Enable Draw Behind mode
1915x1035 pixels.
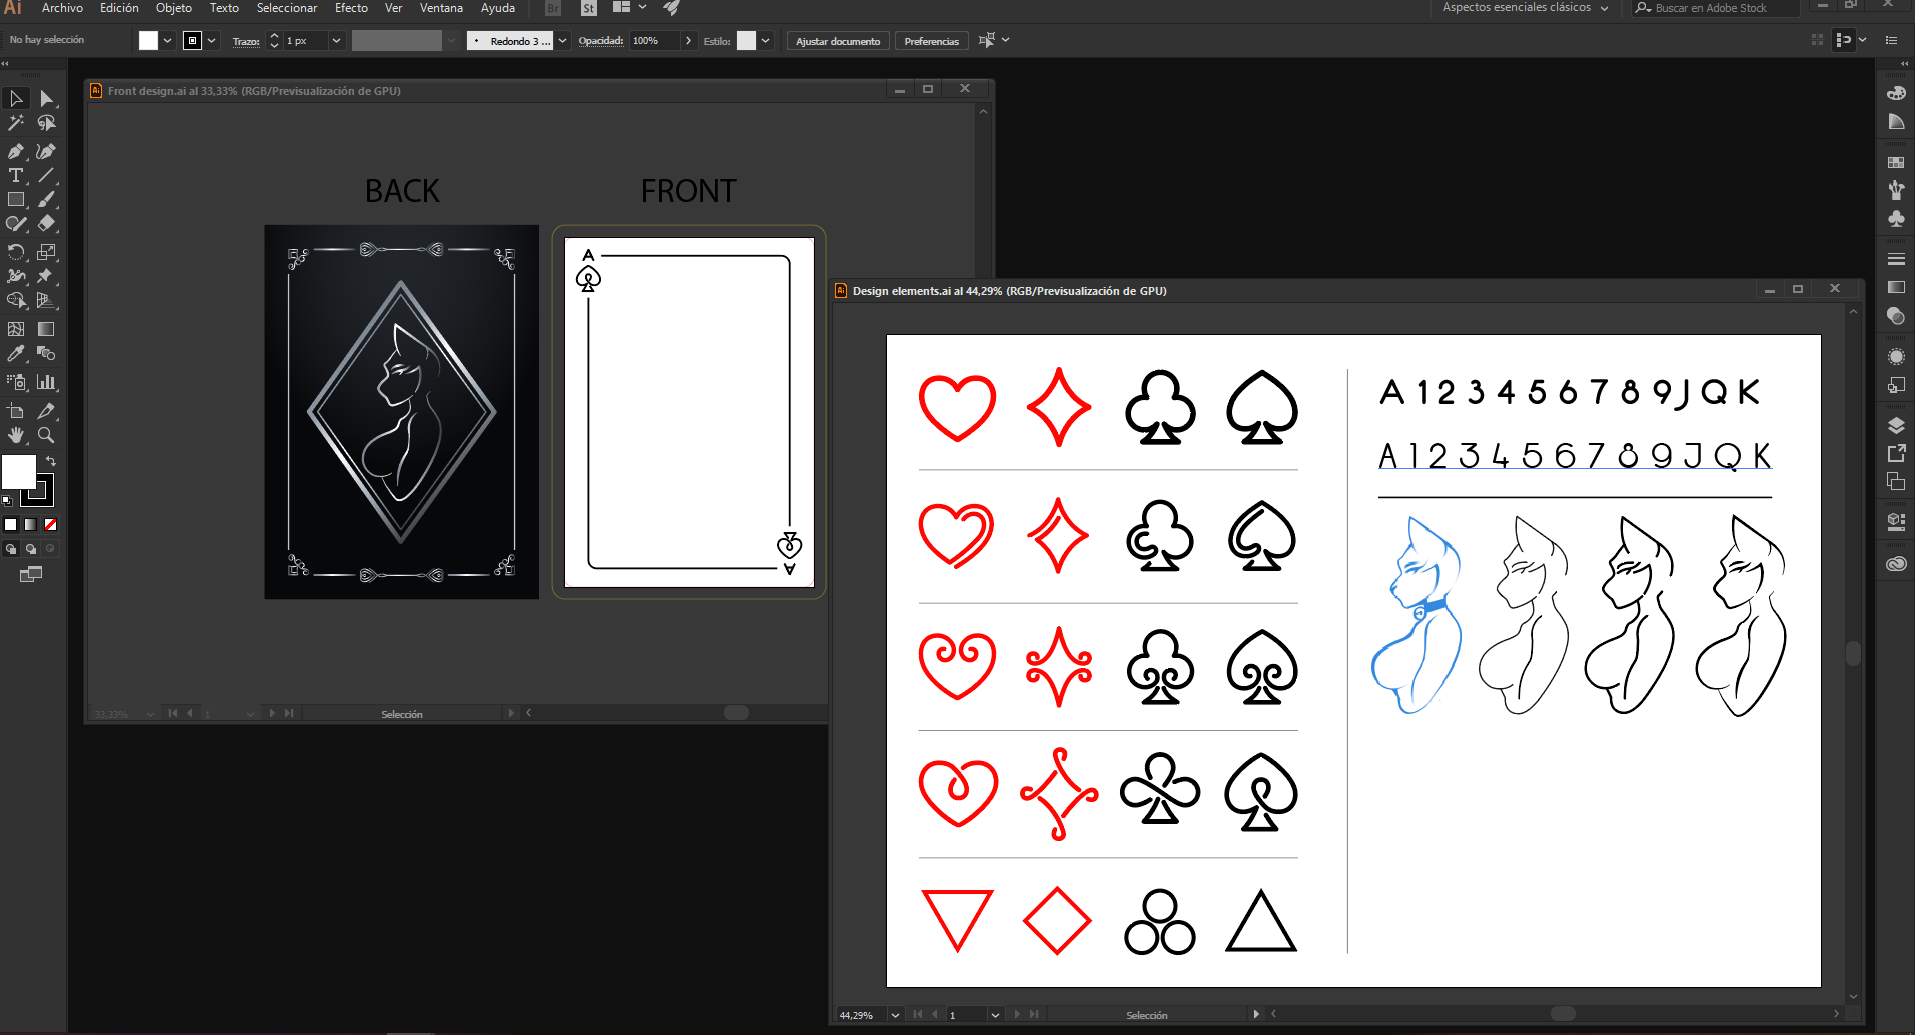click(30, 548)
